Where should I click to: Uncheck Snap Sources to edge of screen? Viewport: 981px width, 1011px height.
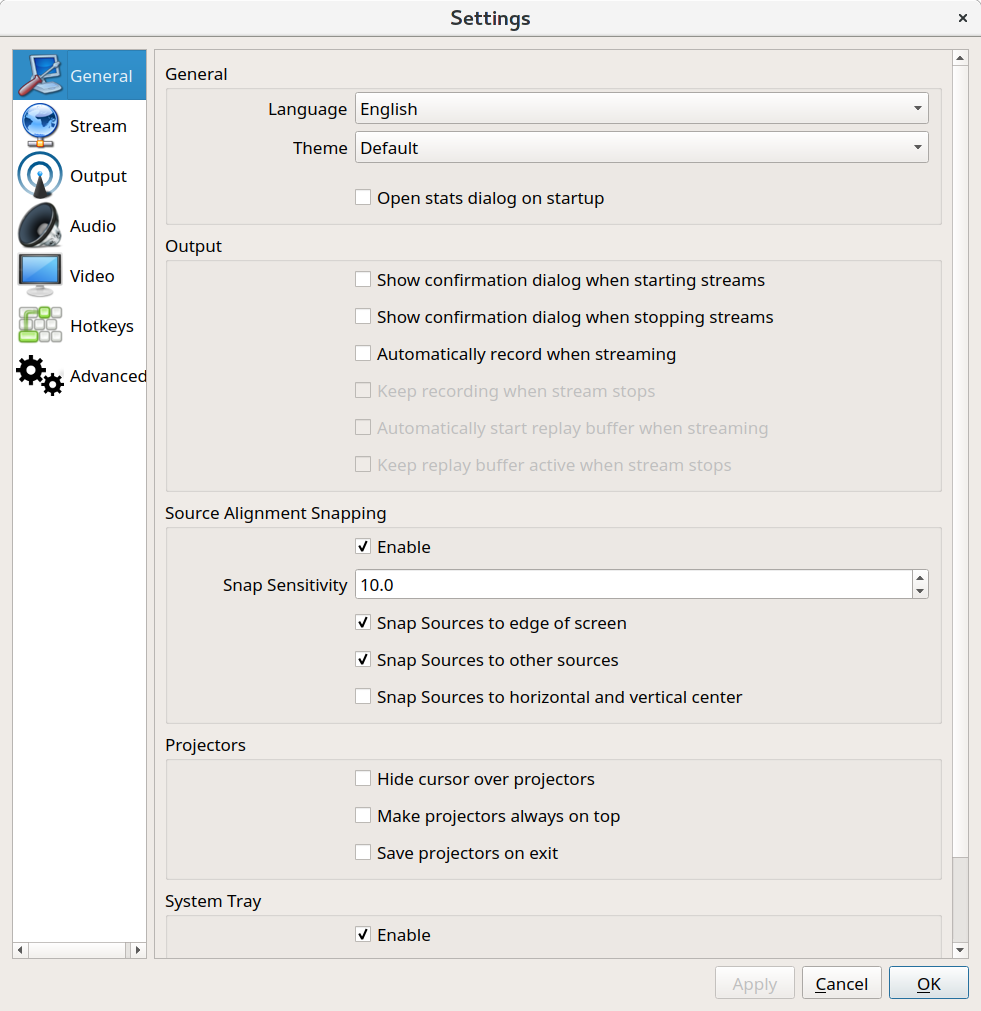pos(363,623)
